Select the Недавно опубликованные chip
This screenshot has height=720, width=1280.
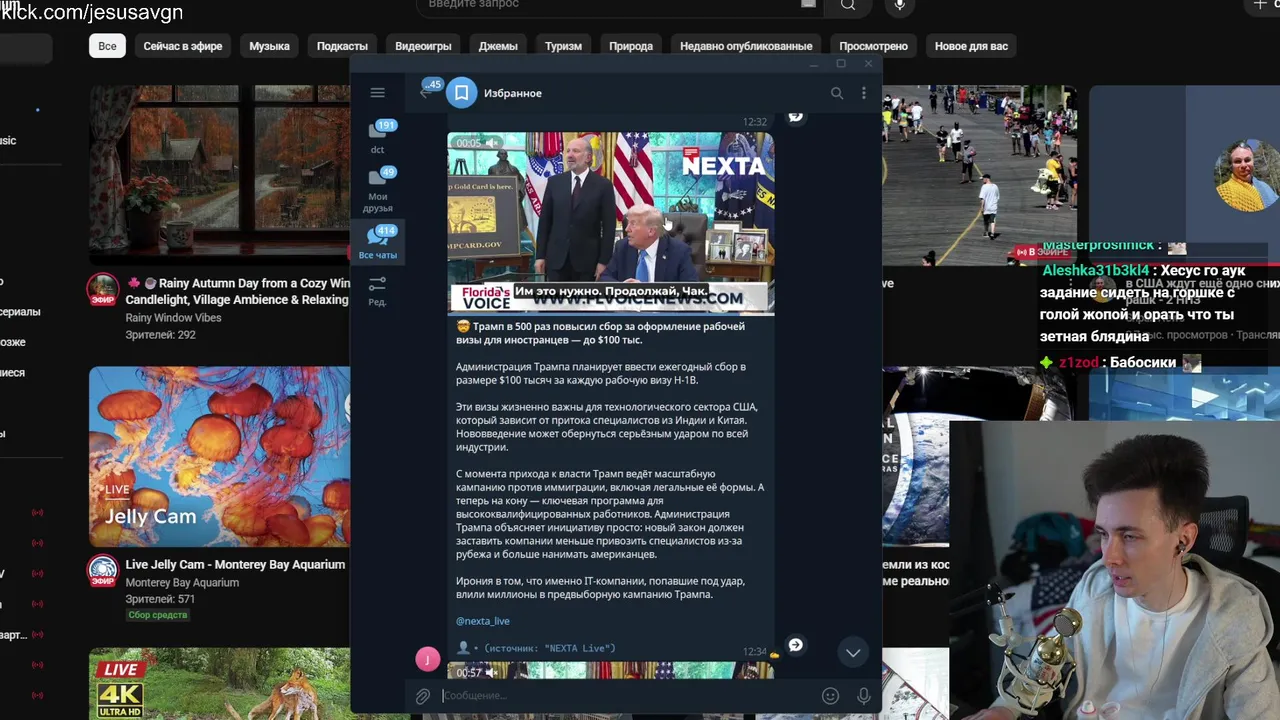[746, 46]
